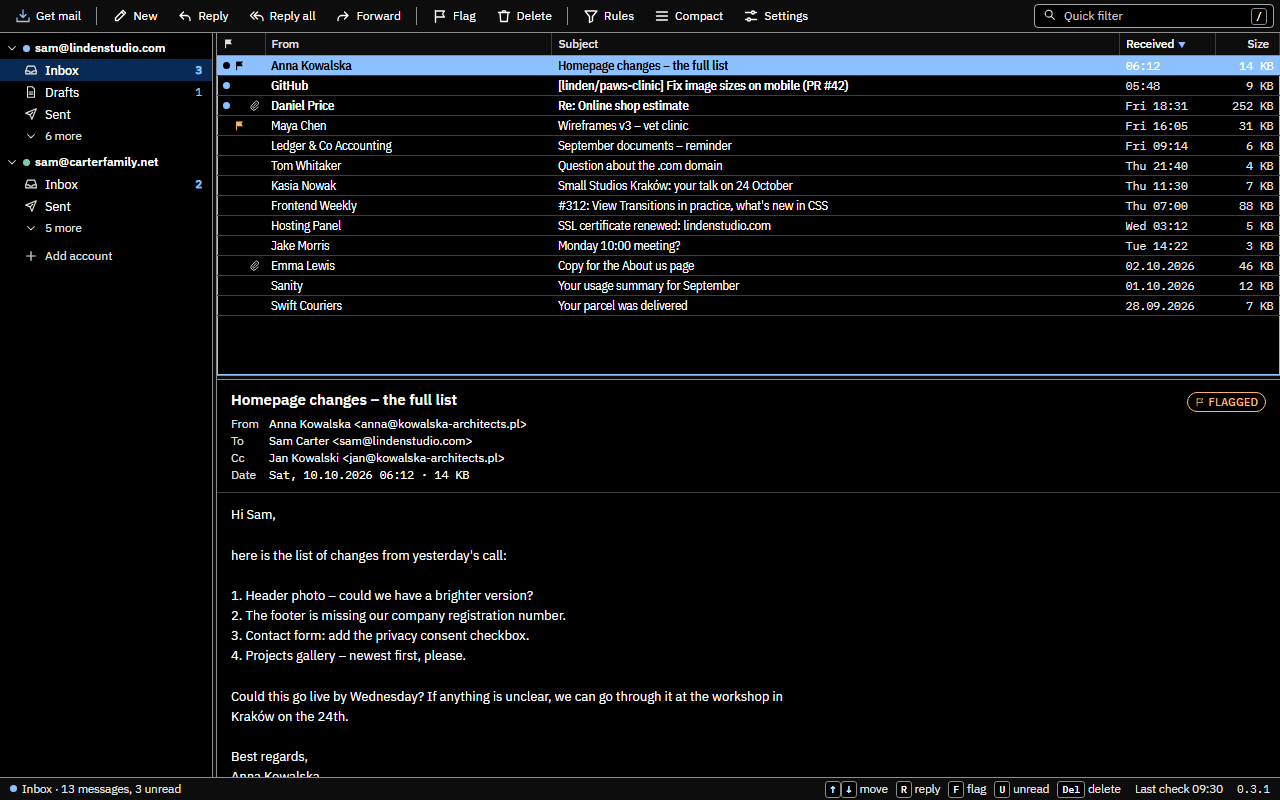This screenshot has height=800, width=1280.
Task: Open Settings from the toolbar
Action: point(775,16)
